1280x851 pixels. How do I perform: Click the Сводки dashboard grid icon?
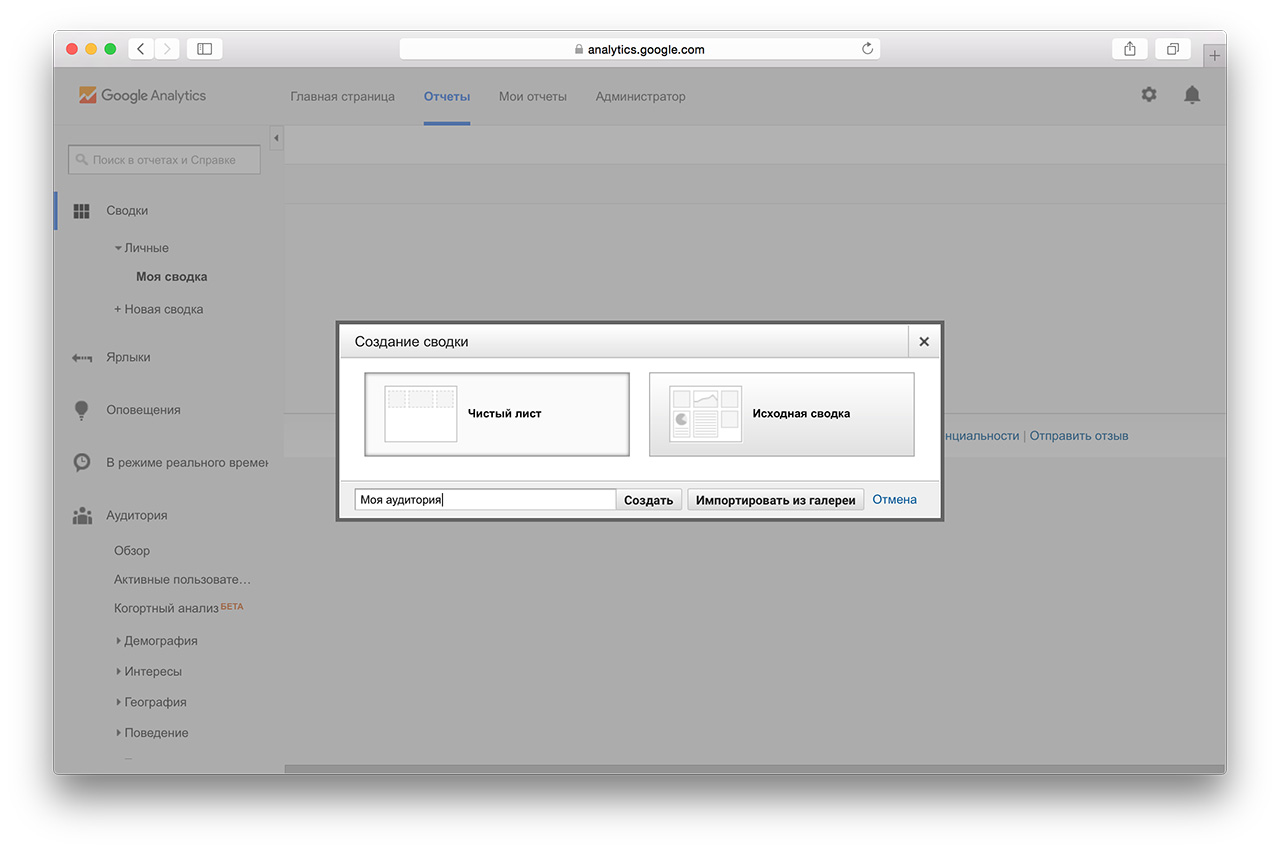click(x=82, y=211)
